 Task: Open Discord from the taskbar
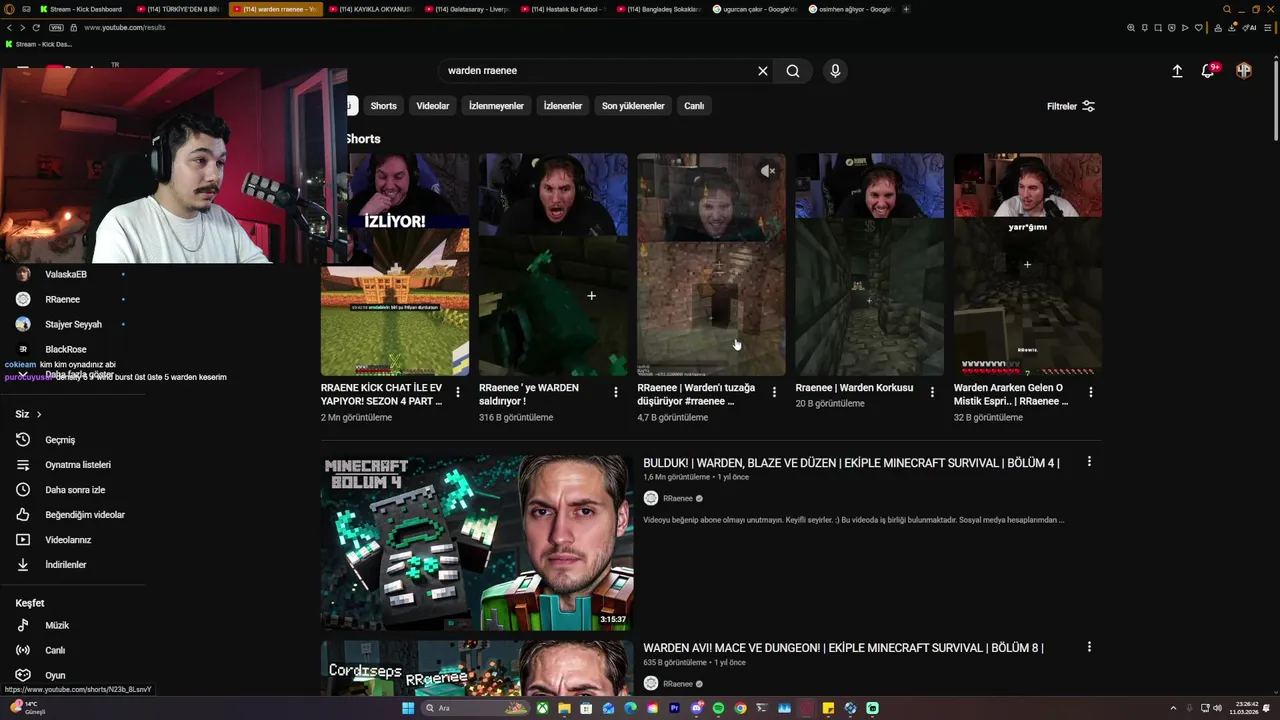[697, 708]
